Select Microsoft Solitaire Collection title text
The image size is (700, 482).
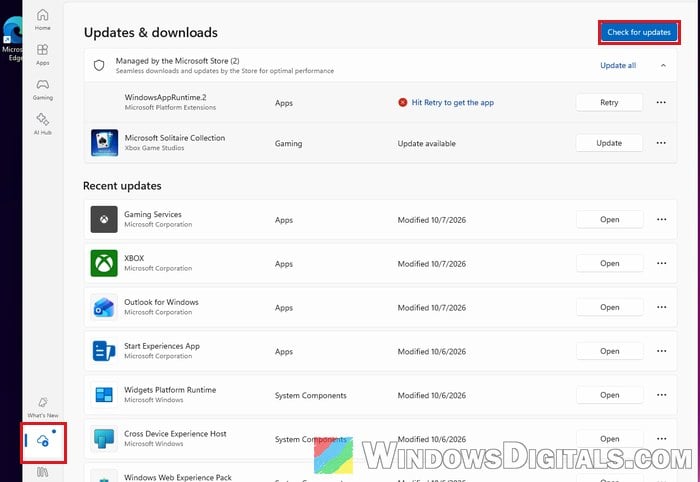pyautogui.click(x=175, y=137)
